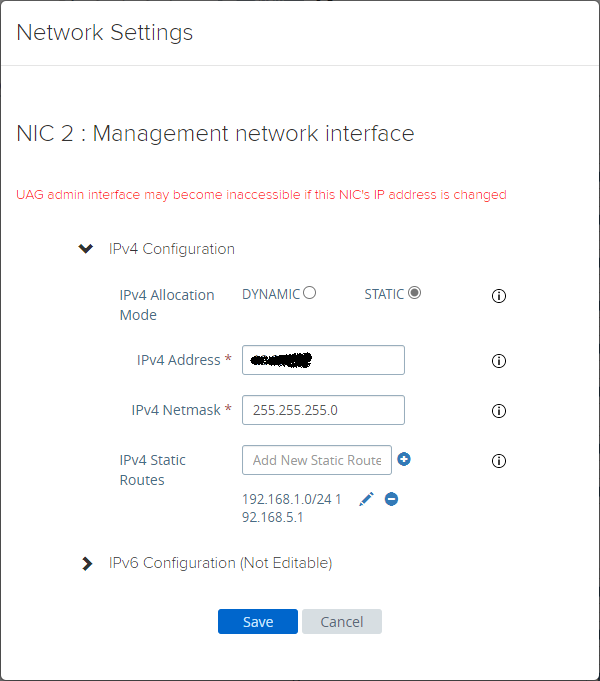600x681 pixels.
Task: Select STATIC allocation mode
Action: 414,293
